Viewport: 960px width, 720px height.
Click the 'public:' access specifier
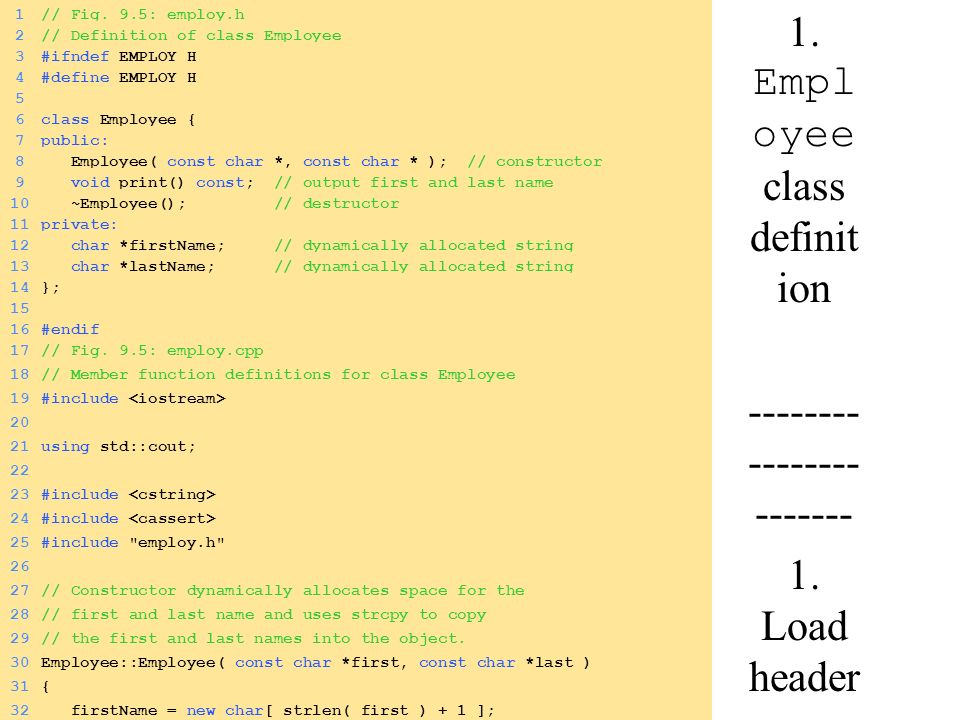coord(74,141)
